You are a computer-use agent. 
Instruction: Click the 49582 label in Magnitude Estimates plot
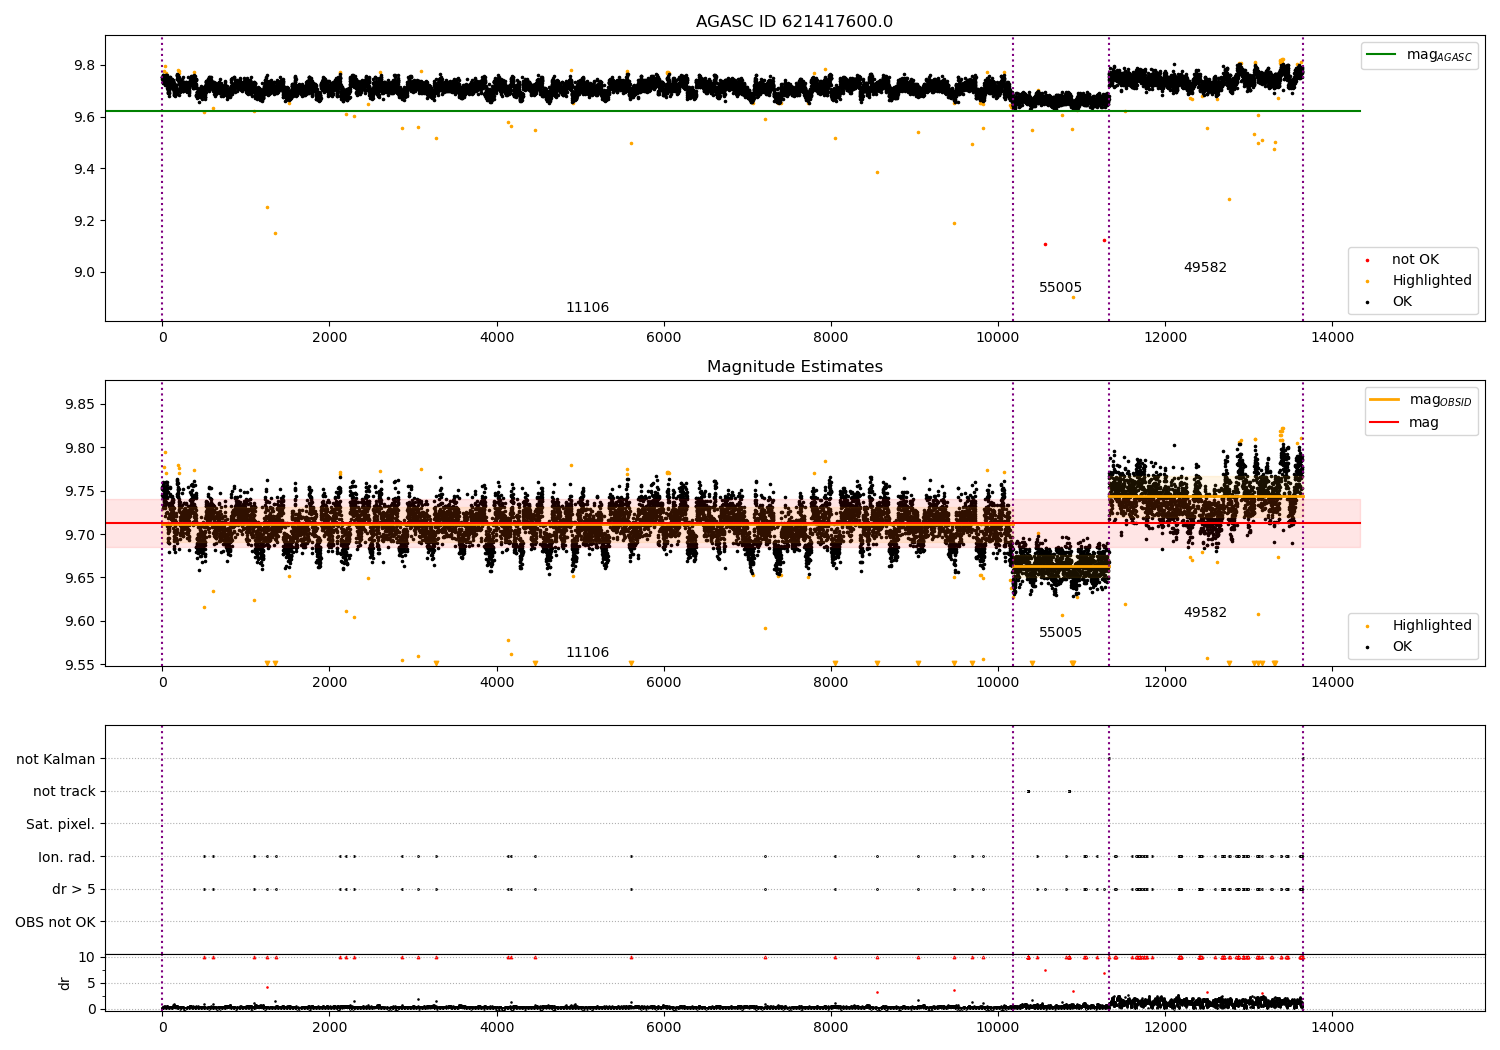[1205, 613]
